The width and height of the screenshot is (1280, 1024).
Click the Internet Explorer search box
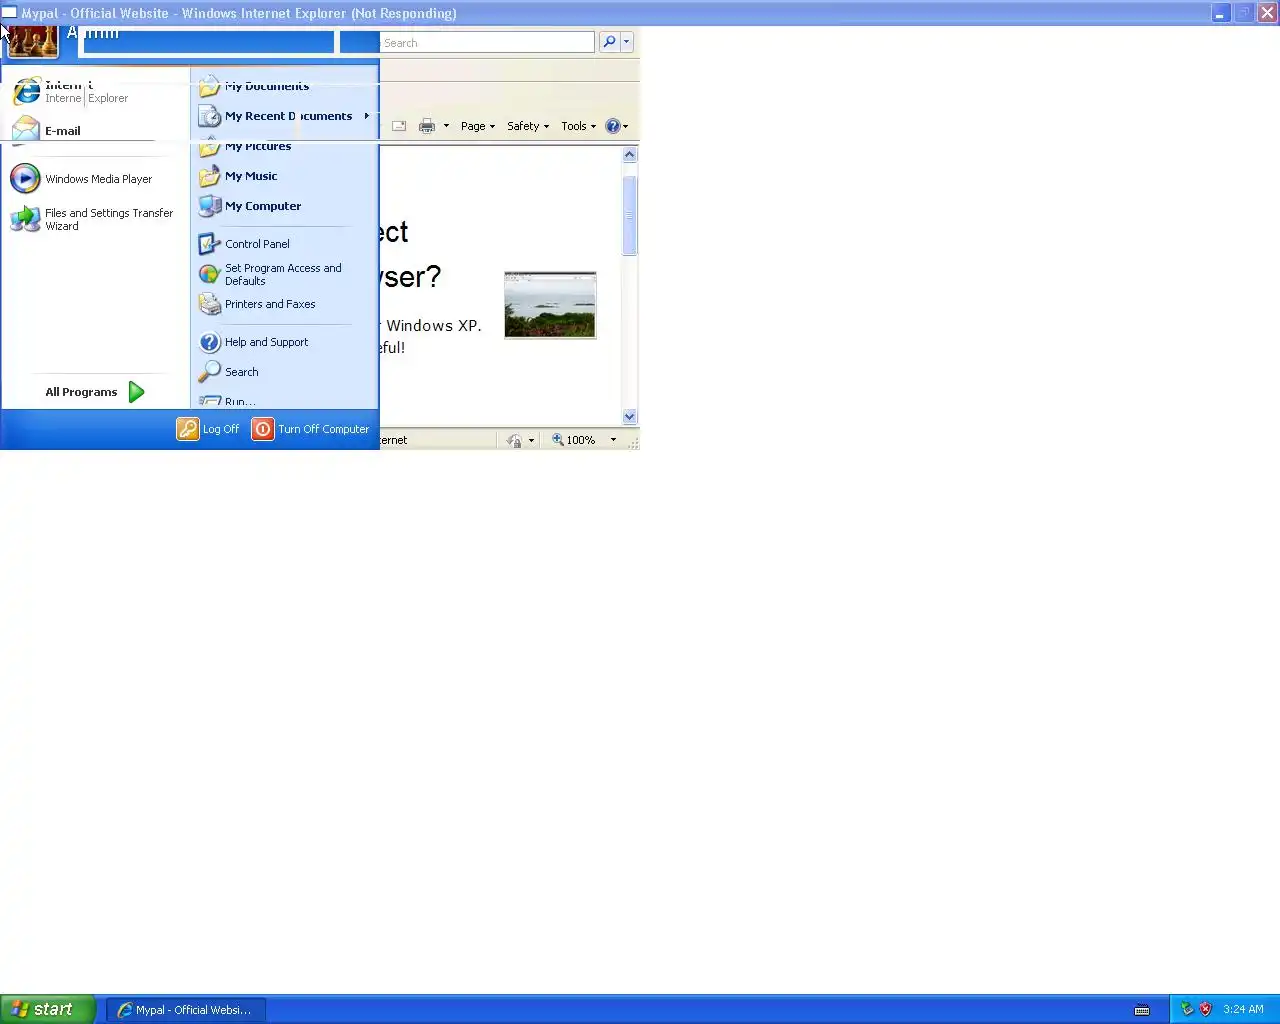pyautogui.click(x=487, y=43)
